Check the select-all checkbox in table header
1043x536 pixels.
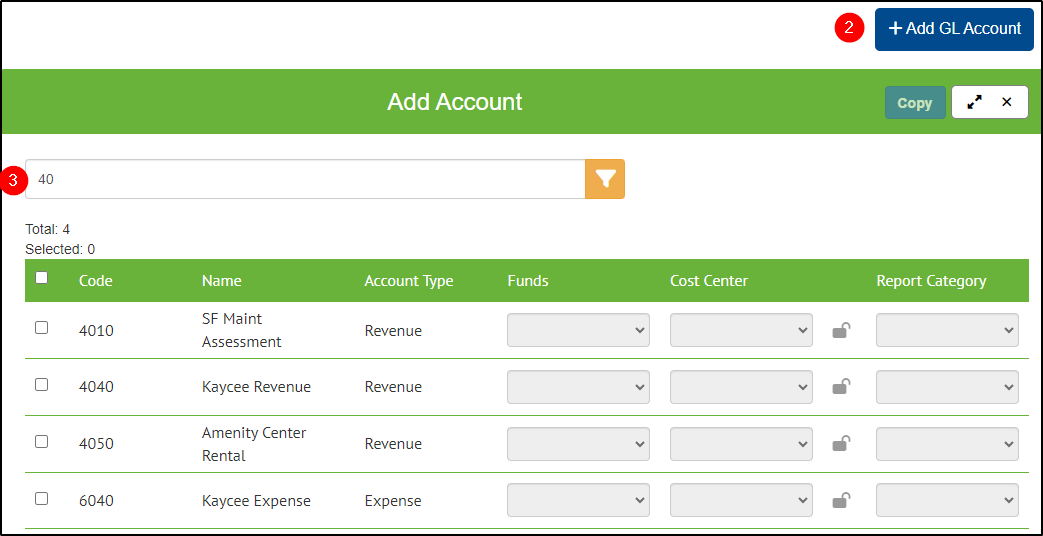[41, 278]
